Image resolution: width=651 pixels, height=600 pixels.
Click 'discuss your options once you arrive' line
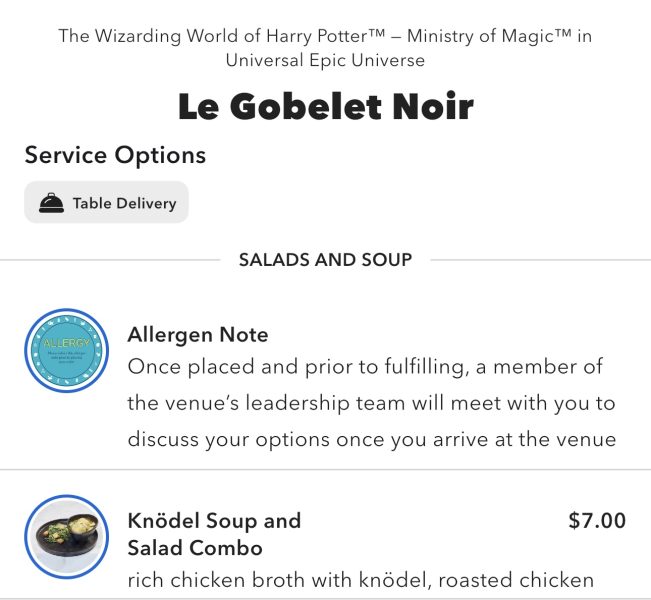[371, 440]
